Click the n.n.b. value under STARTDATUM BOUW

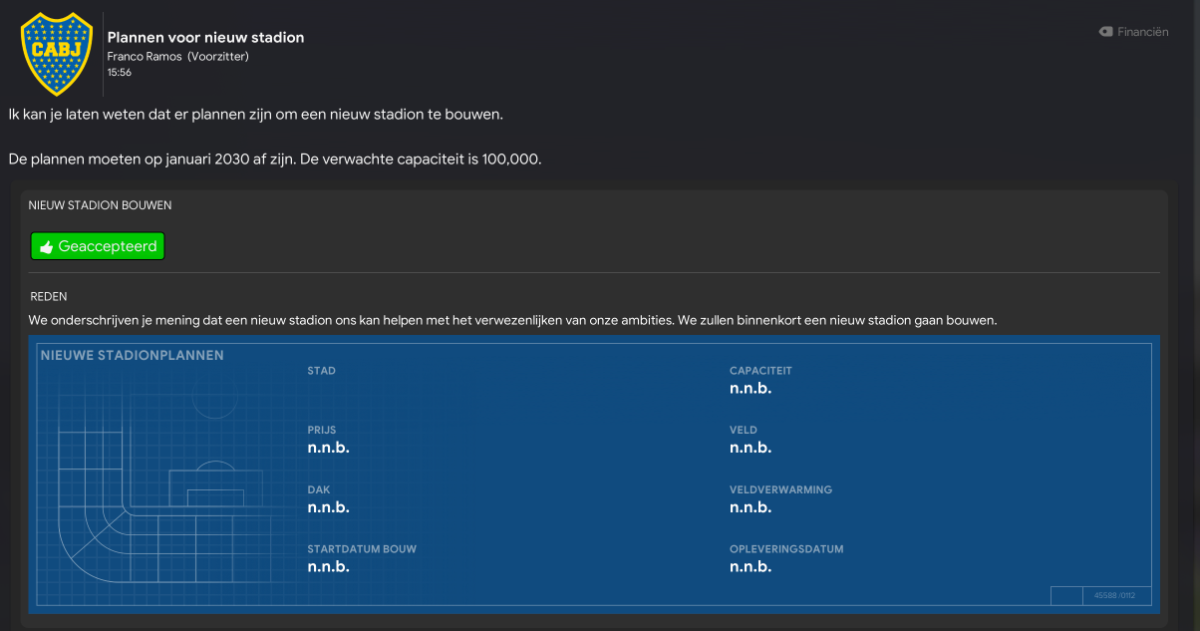point(328,566)
